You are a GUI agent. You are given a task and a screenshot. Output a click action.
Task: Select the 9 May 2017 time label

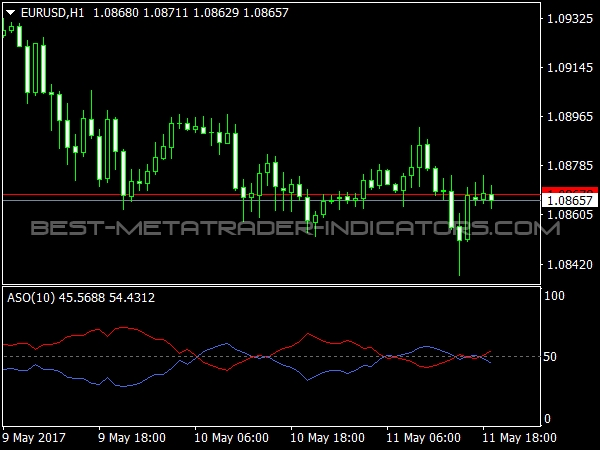(34, 437)
